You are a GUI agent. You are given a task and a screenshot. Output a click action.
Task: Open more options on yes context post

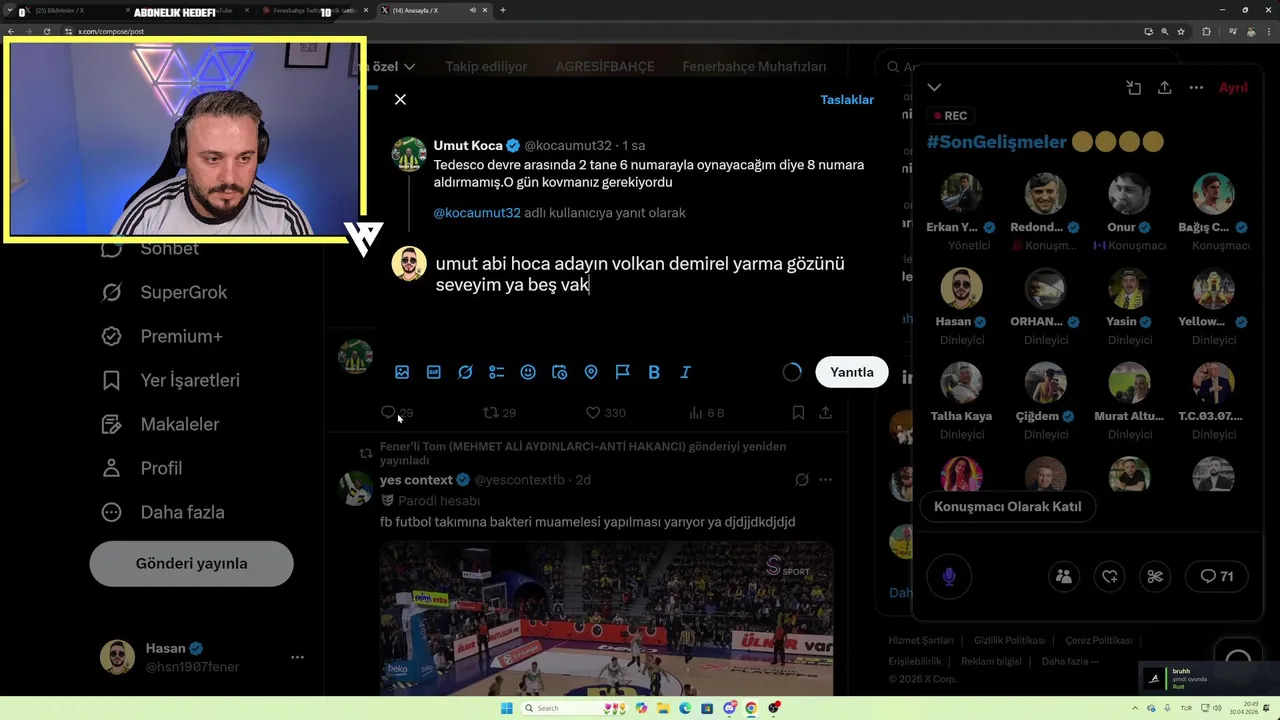825,480
